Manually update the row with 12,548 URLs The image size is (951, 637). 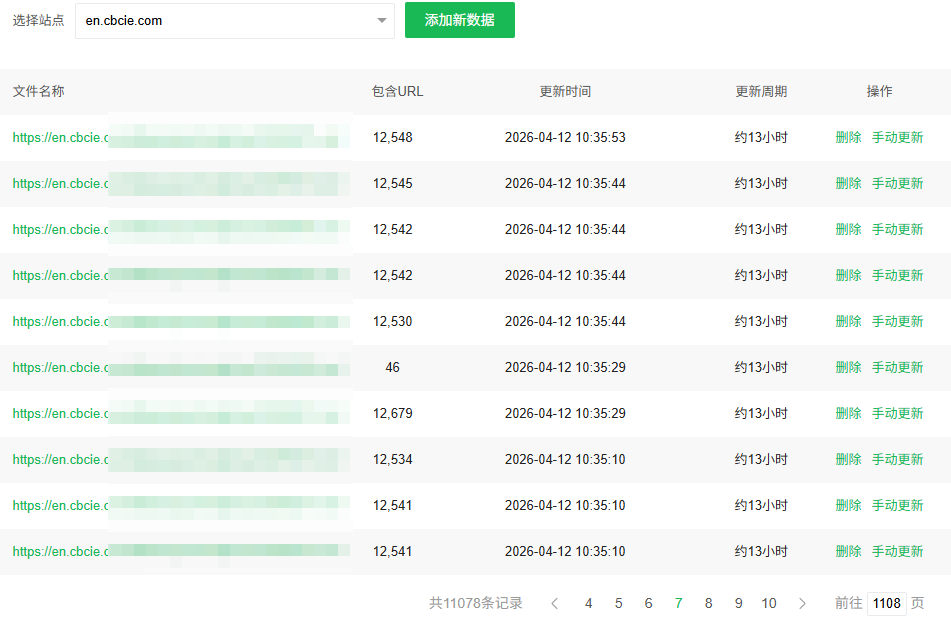tap(898, 138)
